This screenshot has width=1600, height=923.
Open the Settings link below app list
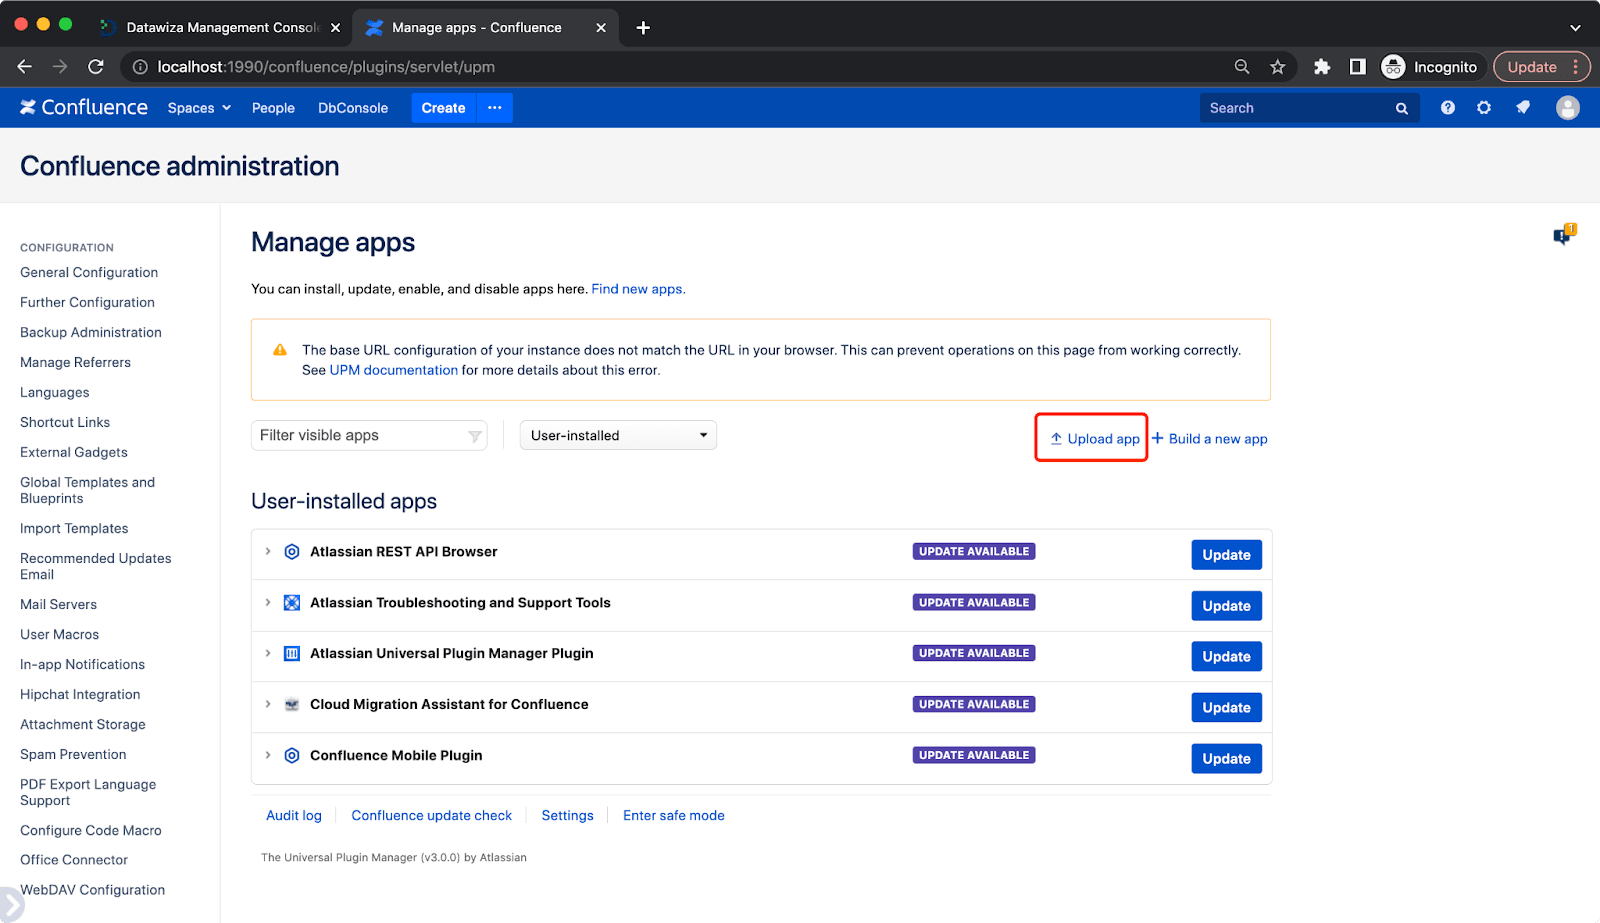tap(567, 816)
